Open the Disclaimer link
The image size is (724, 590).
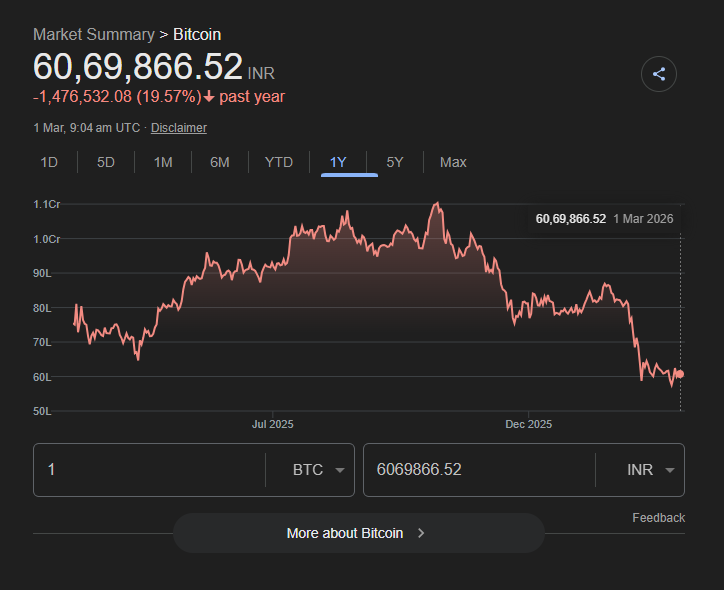179,128
